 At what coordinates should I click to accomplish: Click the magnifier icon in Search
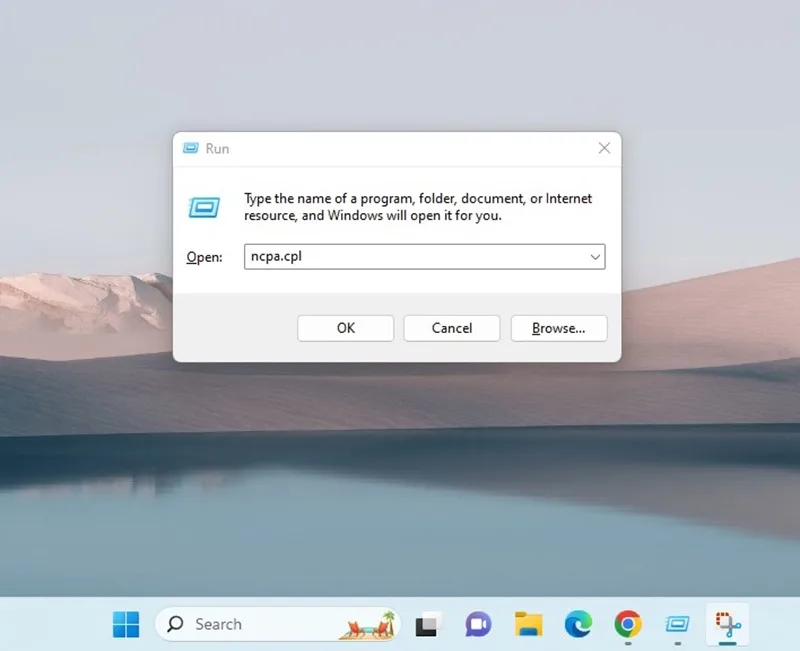[x=176, y=623]
